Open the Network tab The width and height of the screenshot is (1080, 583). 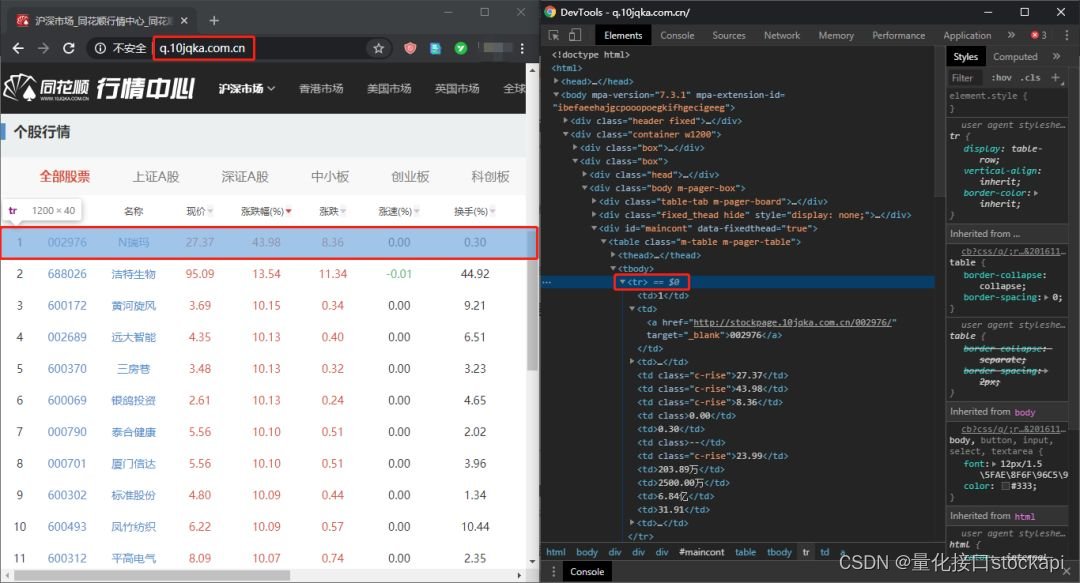[x=782, y=35]
